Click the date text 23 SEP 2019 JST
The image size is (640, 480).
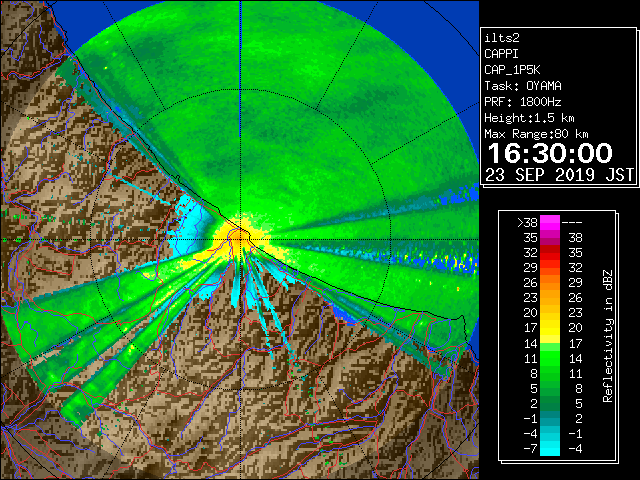tap(559, 175)
